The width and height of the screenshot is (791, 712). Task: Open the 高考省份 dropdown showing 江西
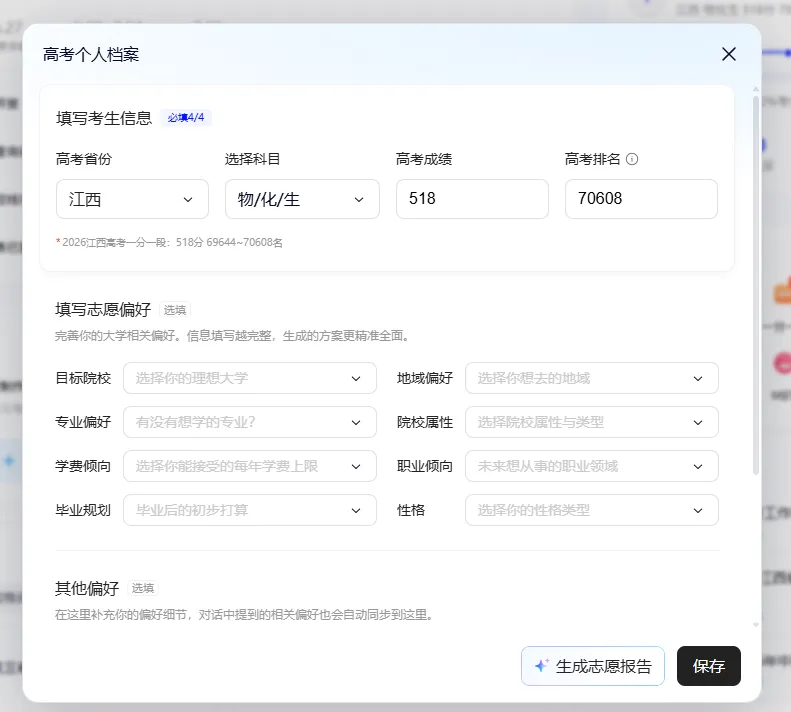coord(132,199)
